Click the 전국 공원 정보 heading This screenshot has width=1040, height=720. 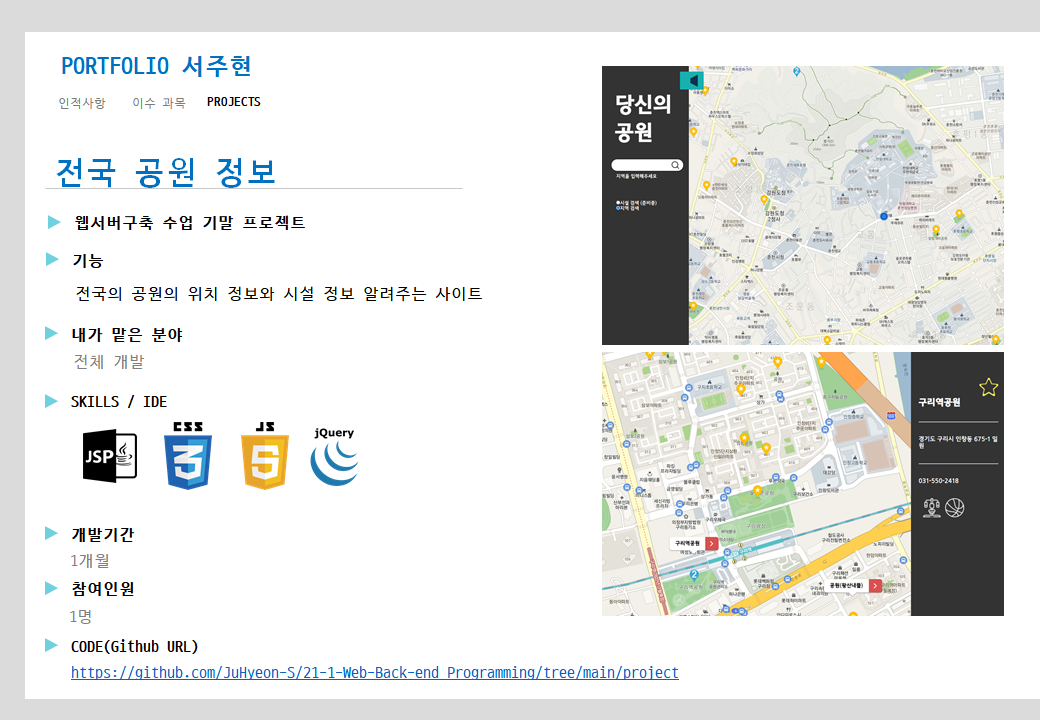(166, 172)
